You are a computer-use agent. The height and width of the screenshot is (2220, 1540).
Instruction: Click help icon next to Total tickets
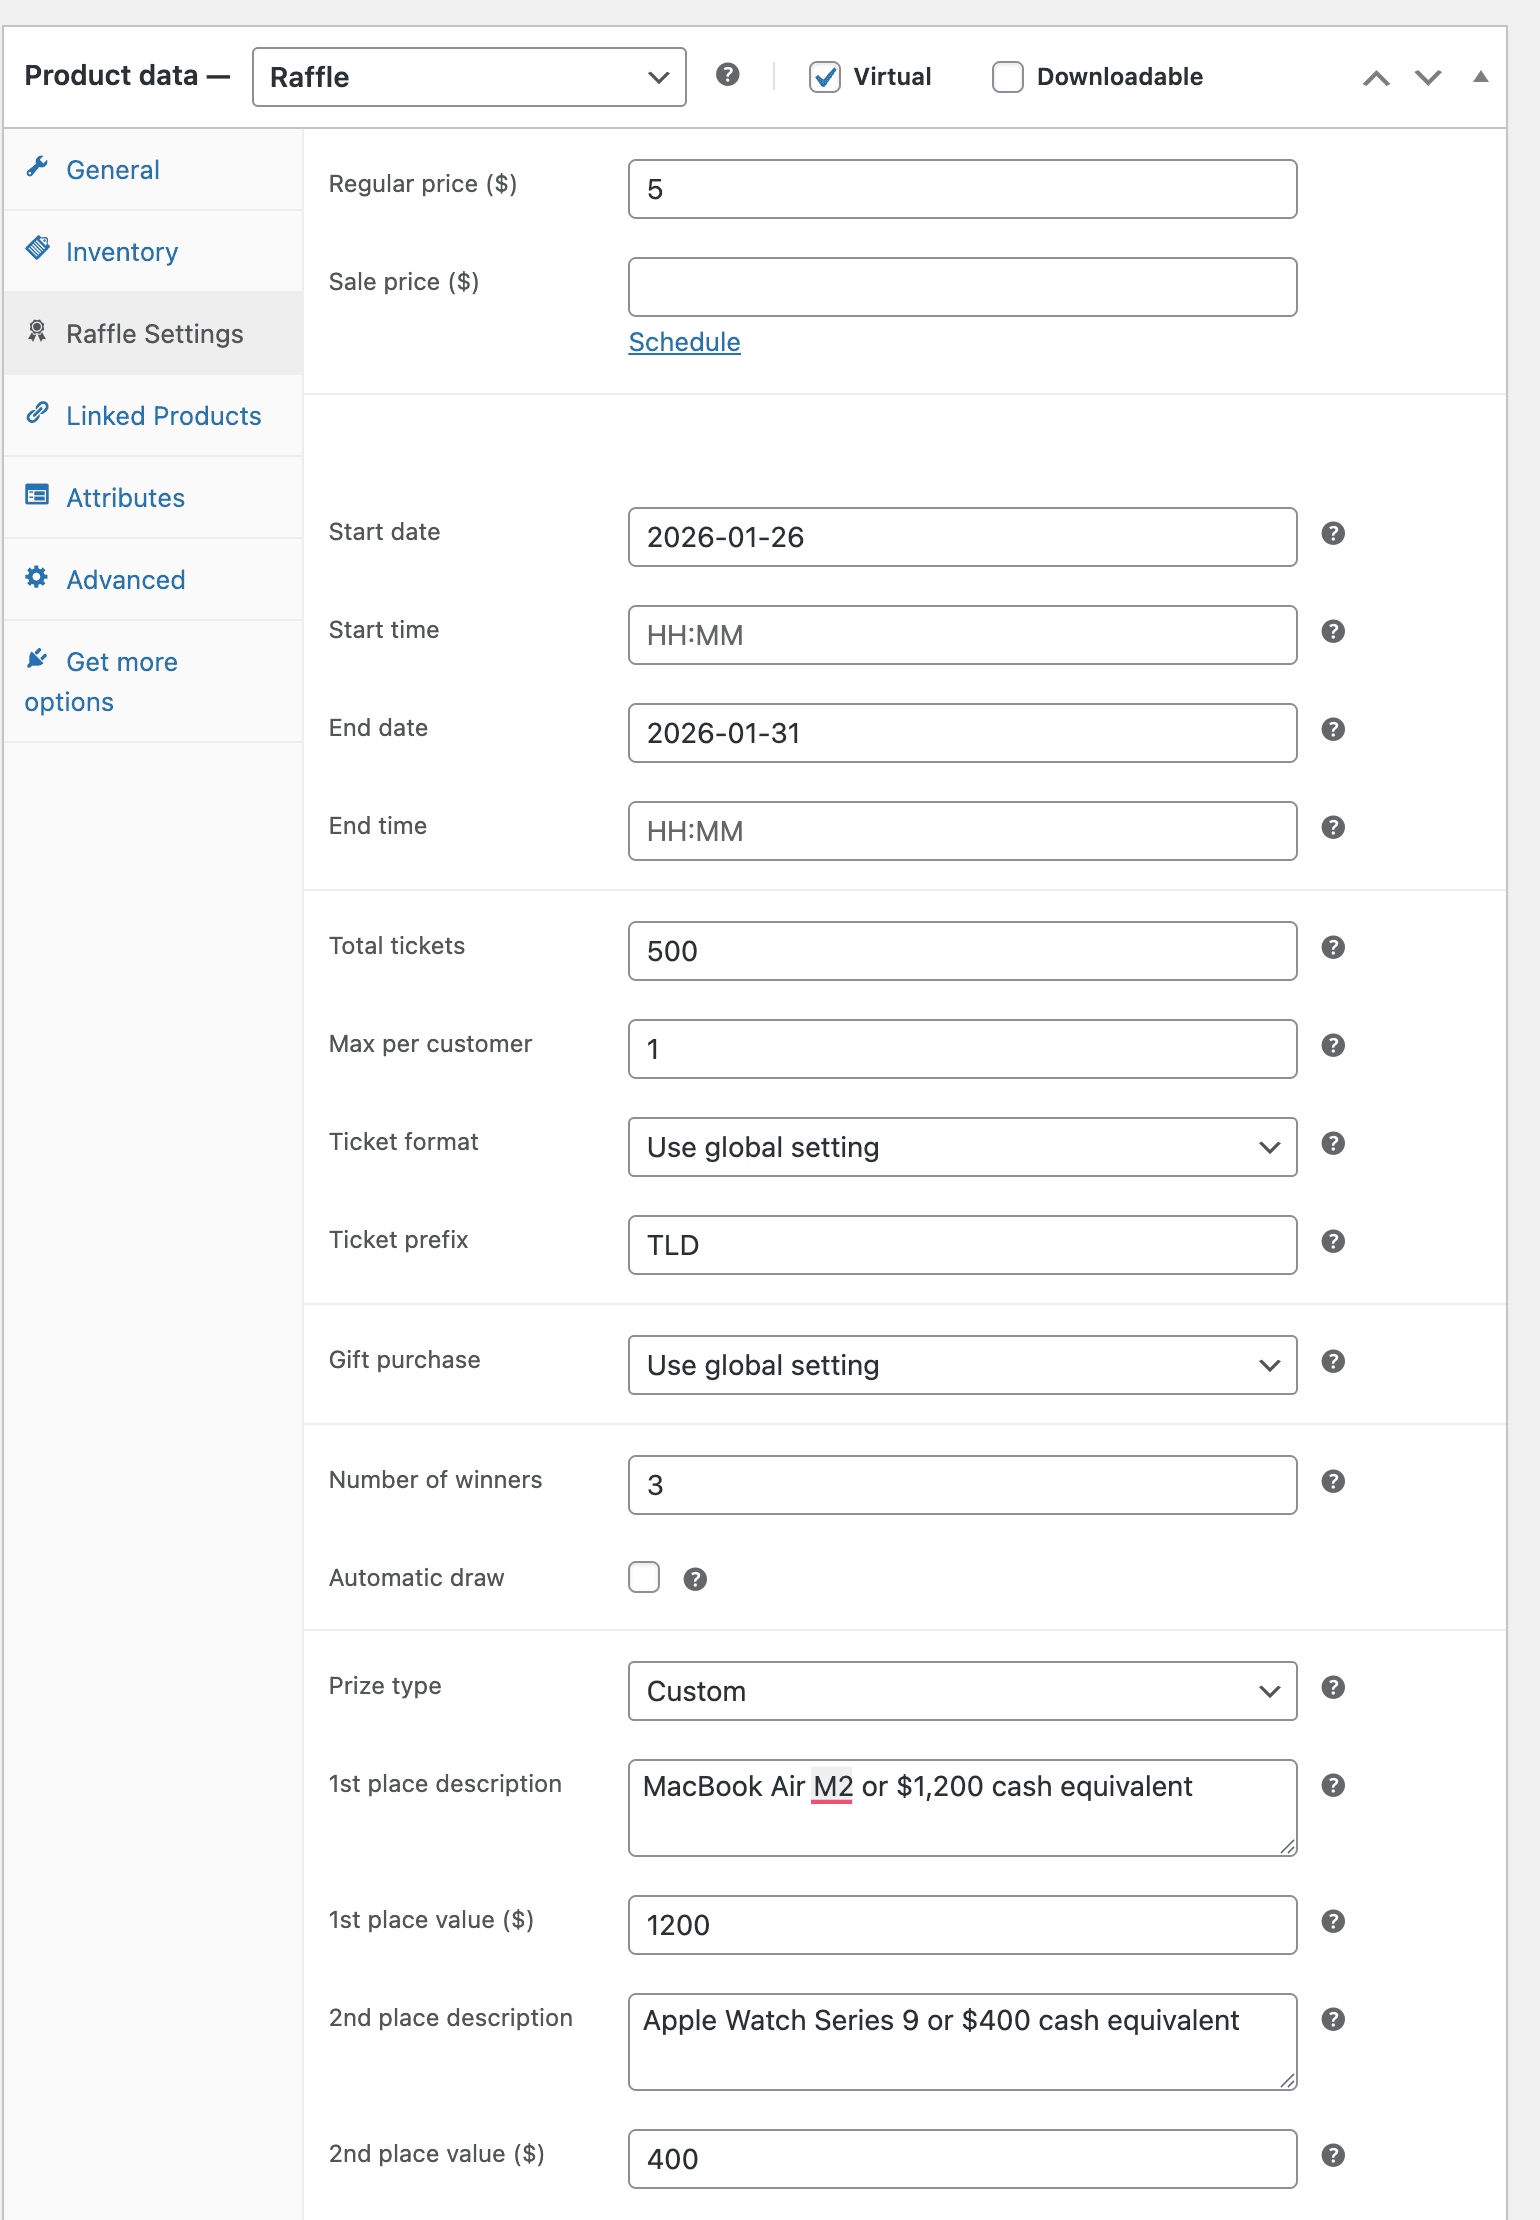1332,948
